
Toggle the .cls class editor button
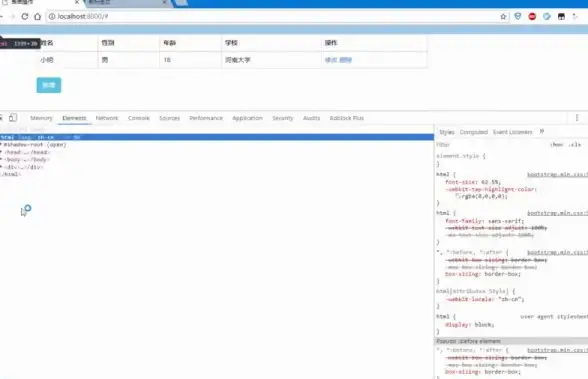(574, 144)
